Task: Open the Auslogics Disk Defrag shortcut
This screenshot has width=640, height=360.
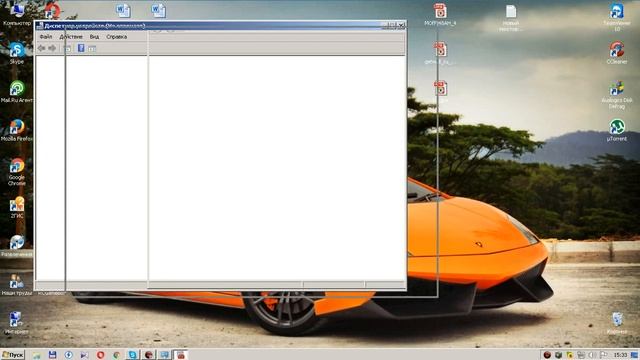Action: tap(617, 95)
